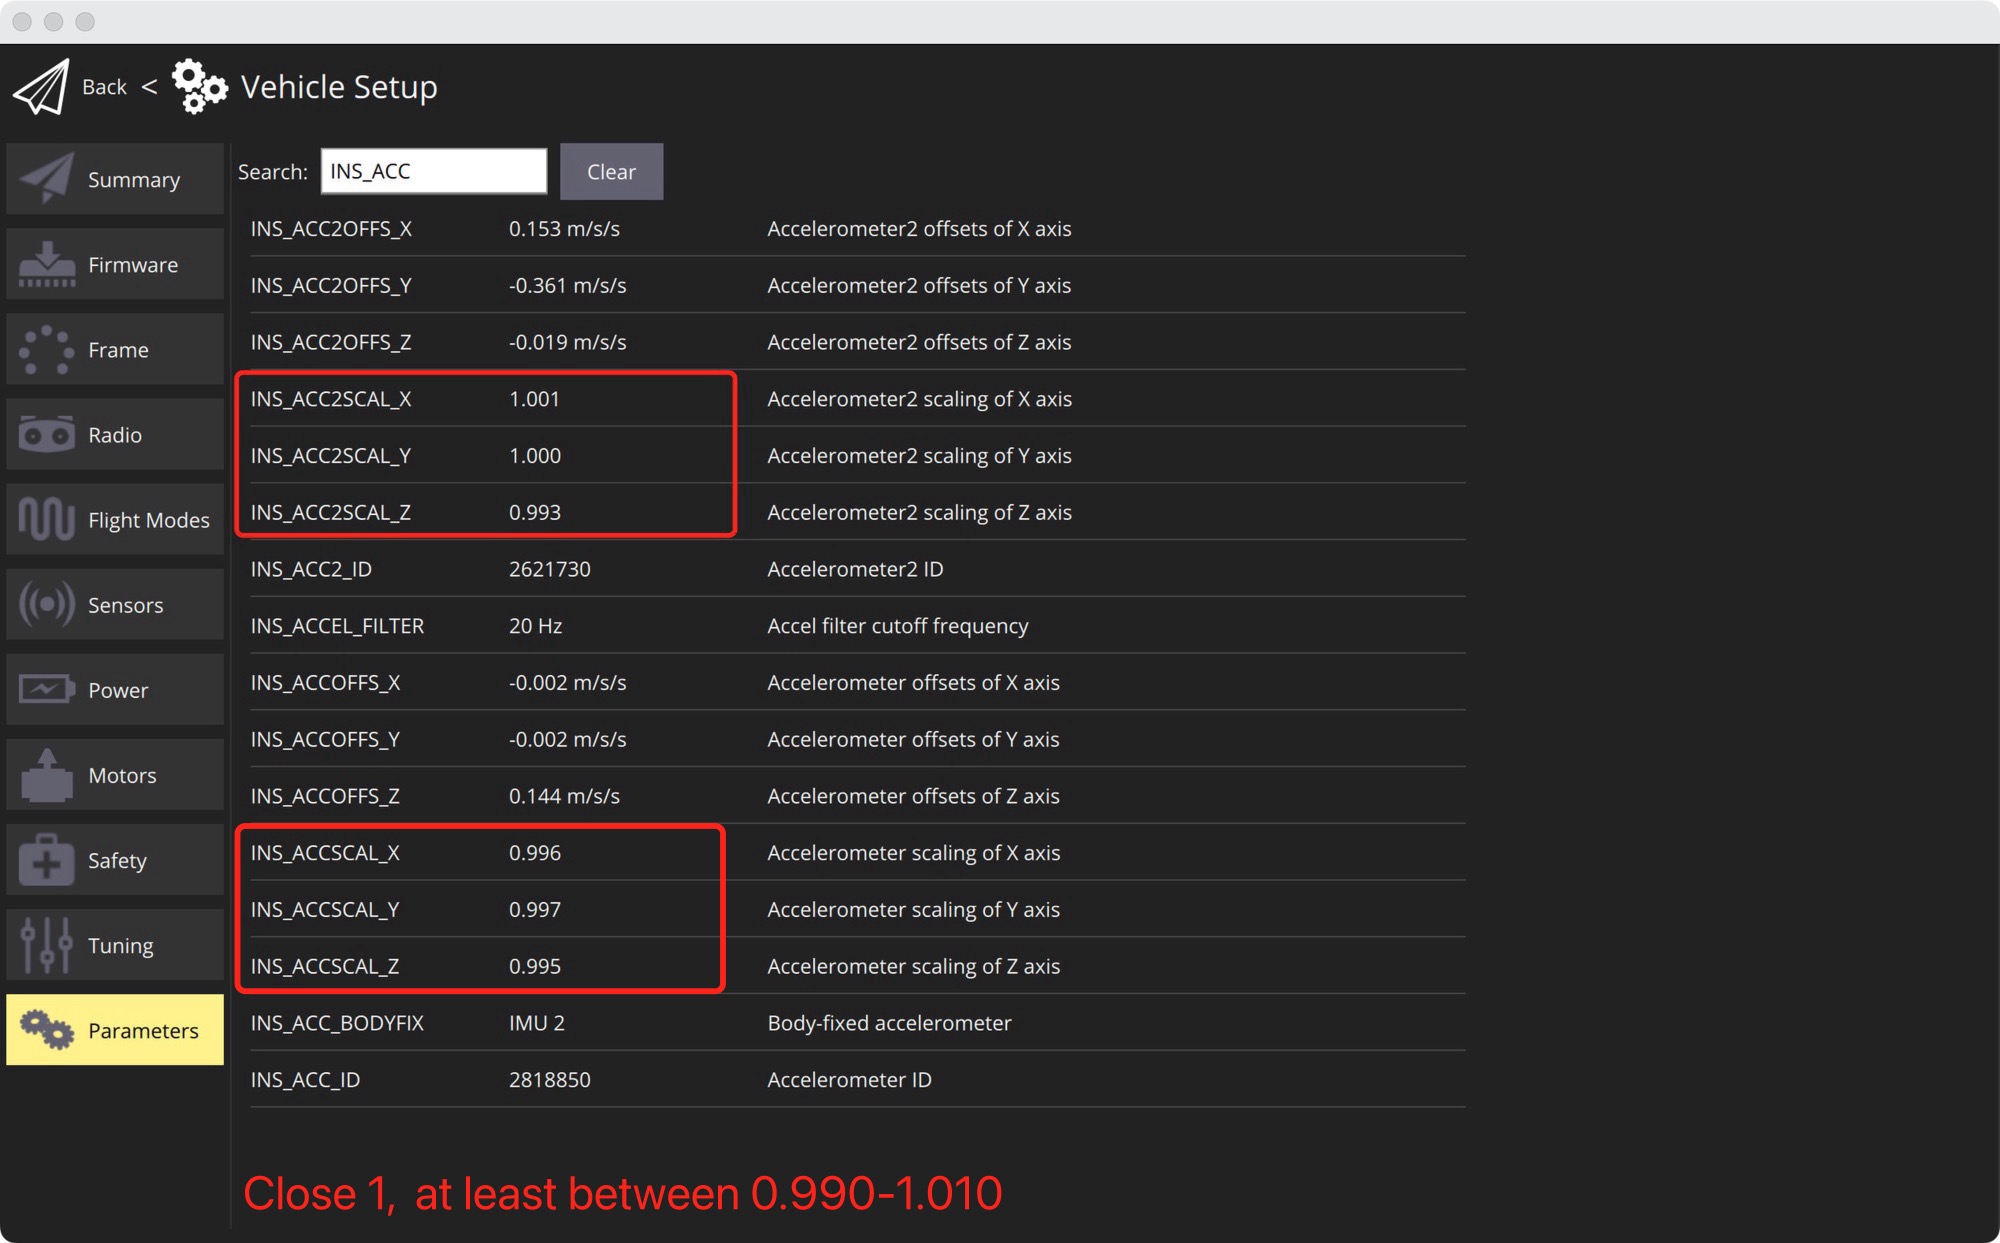Screen dimensions: 2000x1243
Task: Open the Flight Modes tab label
Action: [x=149, y=520]
